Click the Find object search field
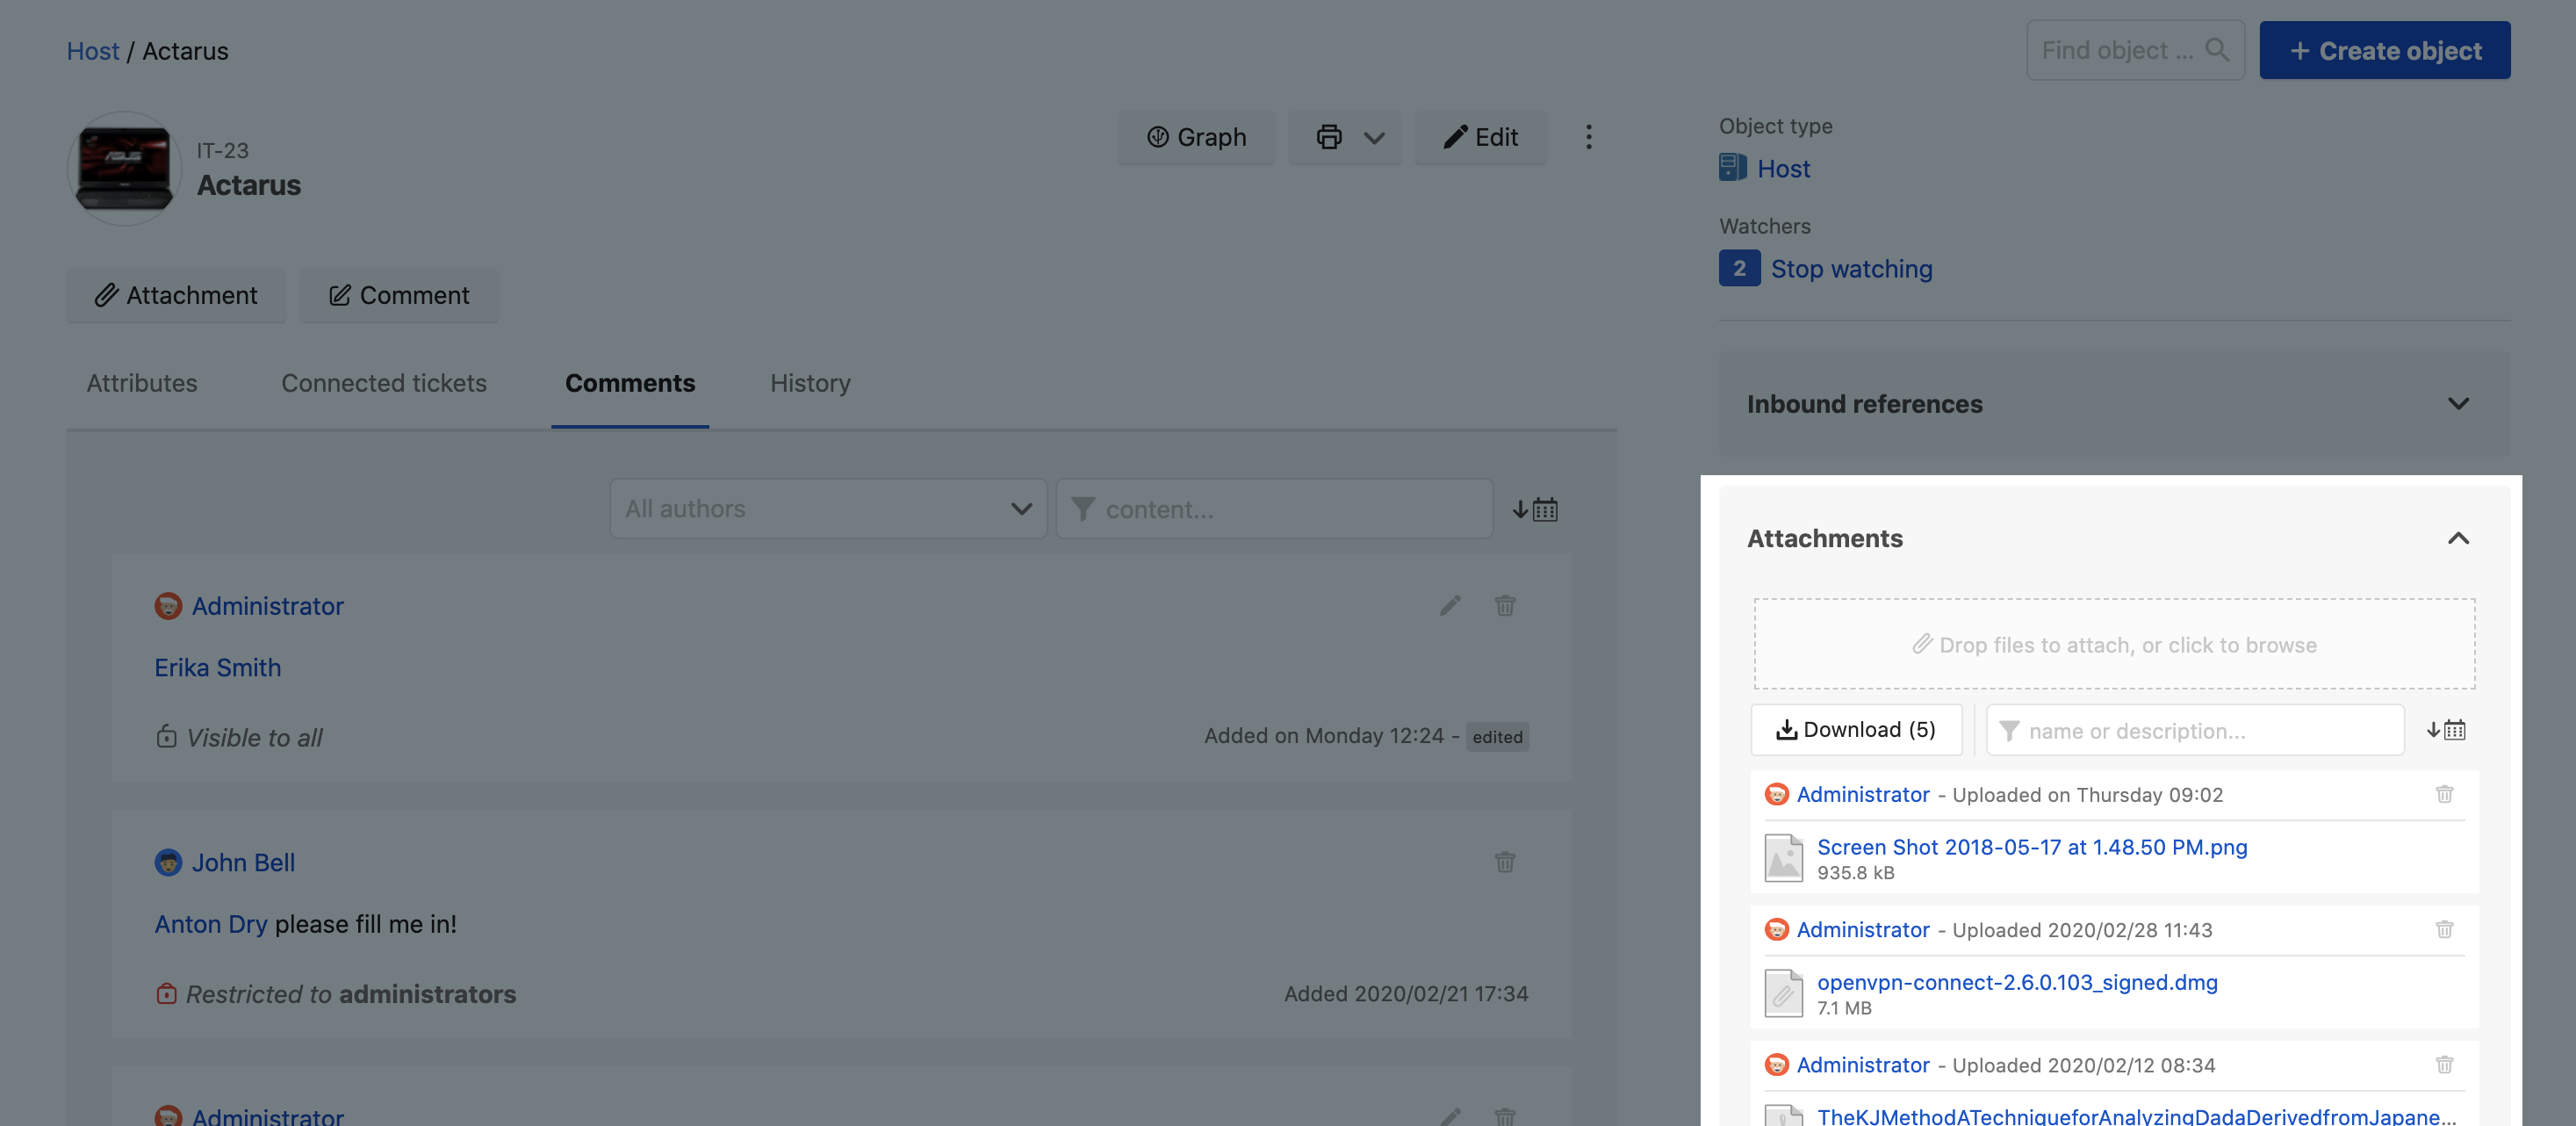The width and height of the screenshot is (2576, 1126). (x=2116, y=50)
